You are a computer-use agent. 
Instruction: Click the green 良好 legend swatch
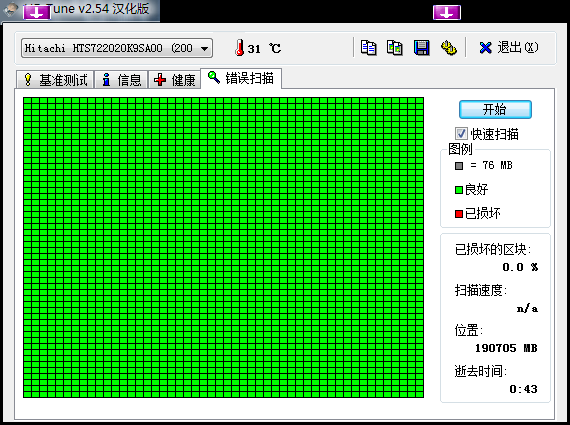point(459,190)
